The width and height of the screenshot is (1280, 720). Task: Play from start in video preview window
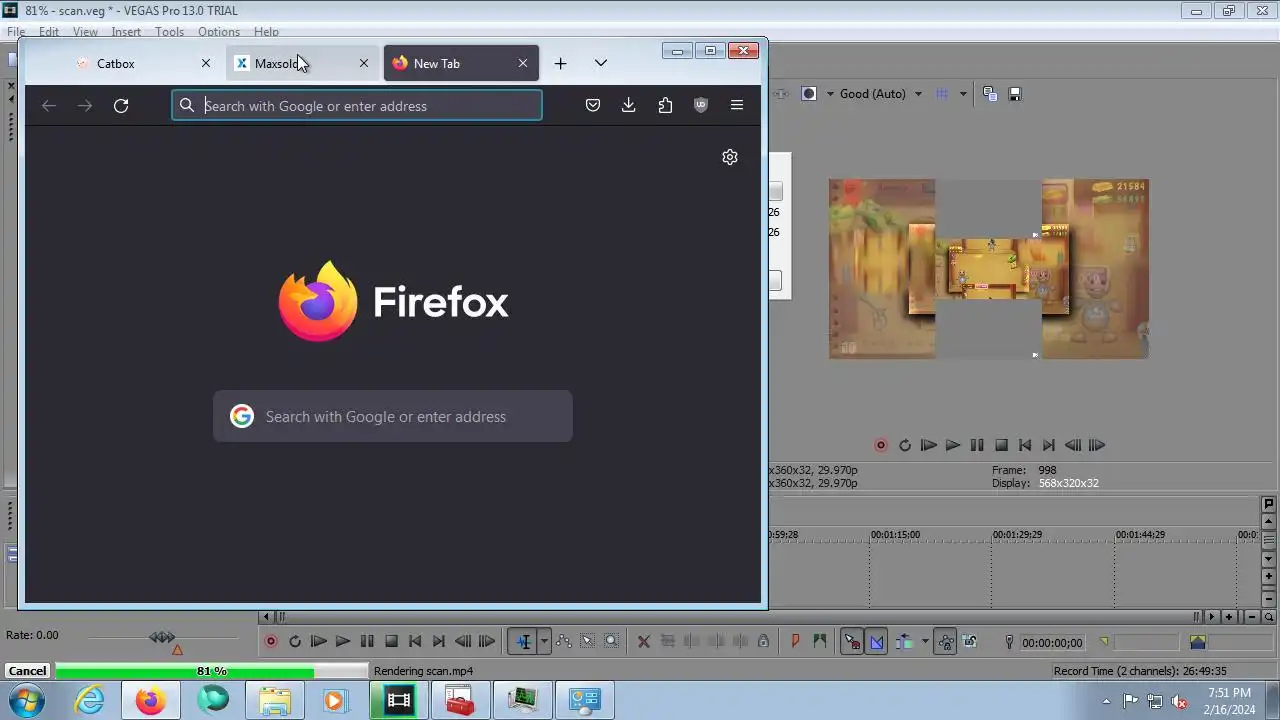click(929, 445)
